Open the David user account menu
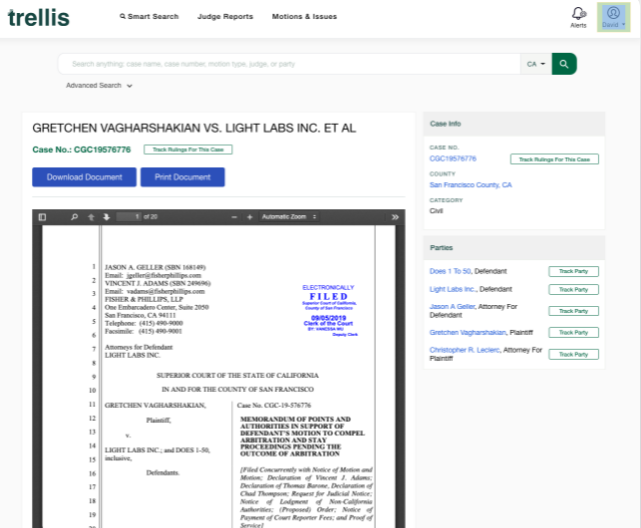 pos(613,17)
